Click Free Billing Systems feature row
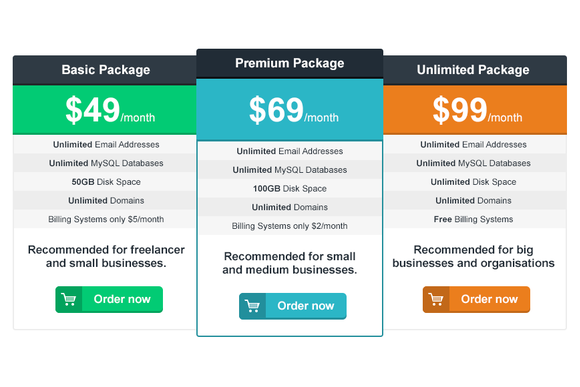580x387 pixels. tap(473, 219)
